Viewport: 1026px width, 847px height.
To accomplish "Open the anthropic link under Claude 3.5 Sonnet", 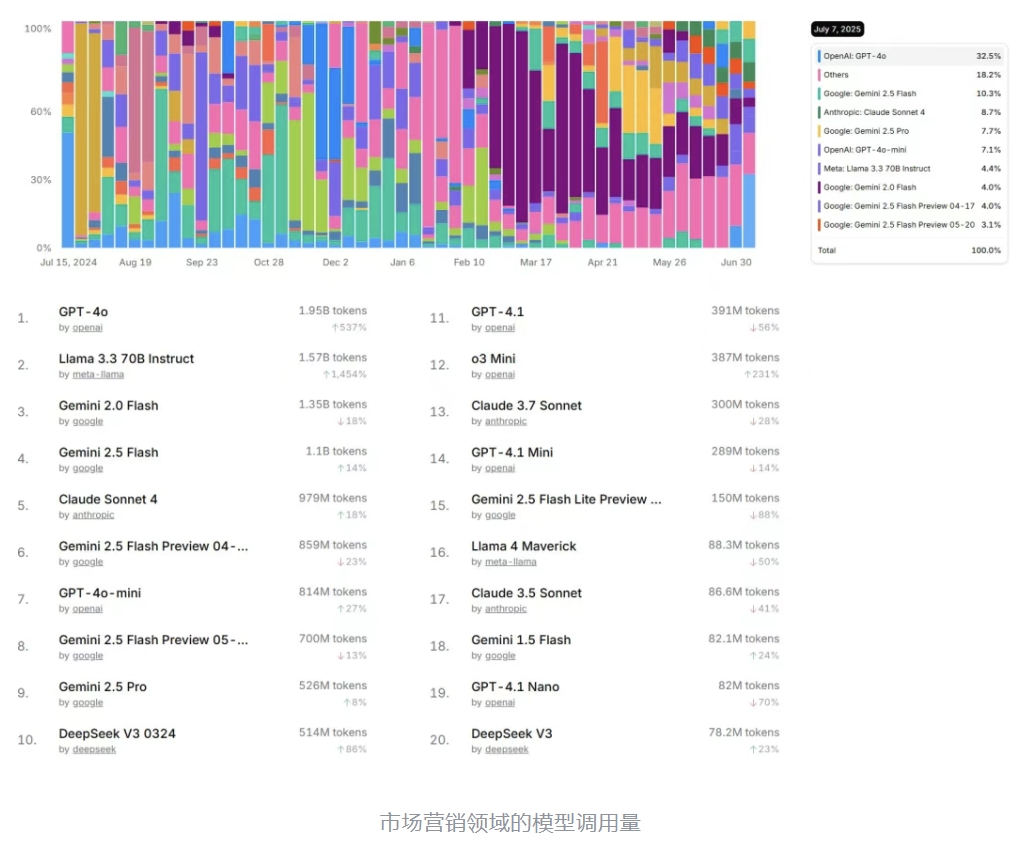I will 506,609.
